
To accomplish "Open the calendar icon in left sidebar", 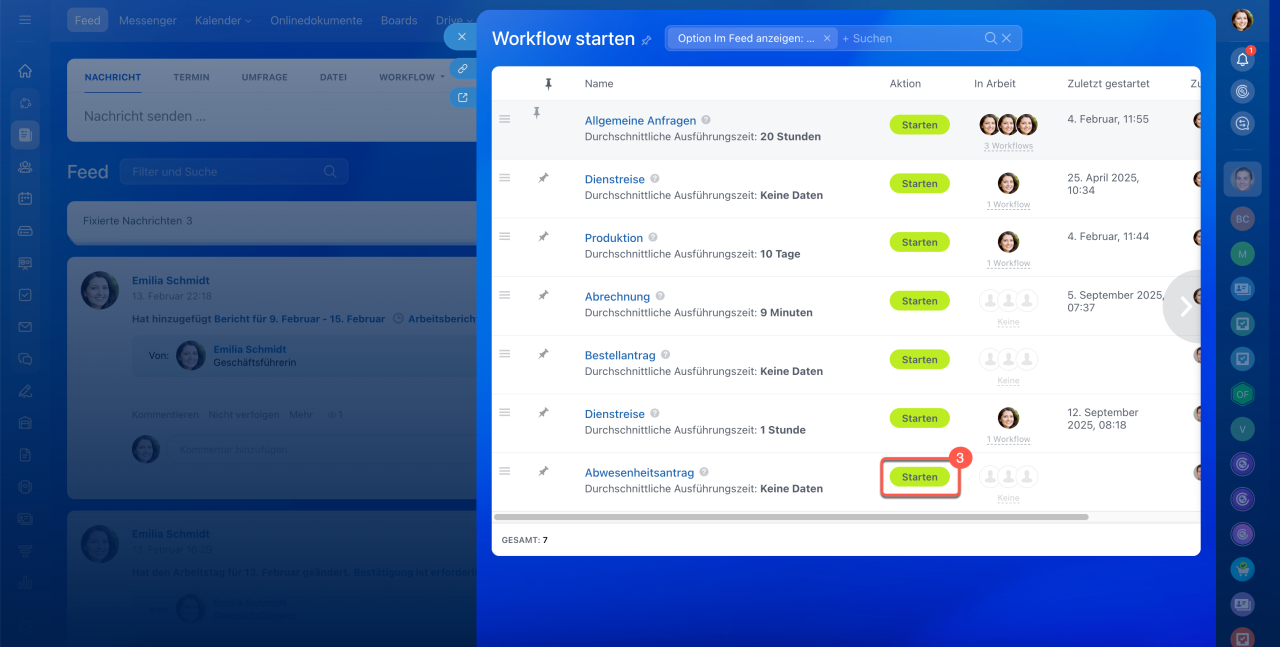I will point(25,199).
